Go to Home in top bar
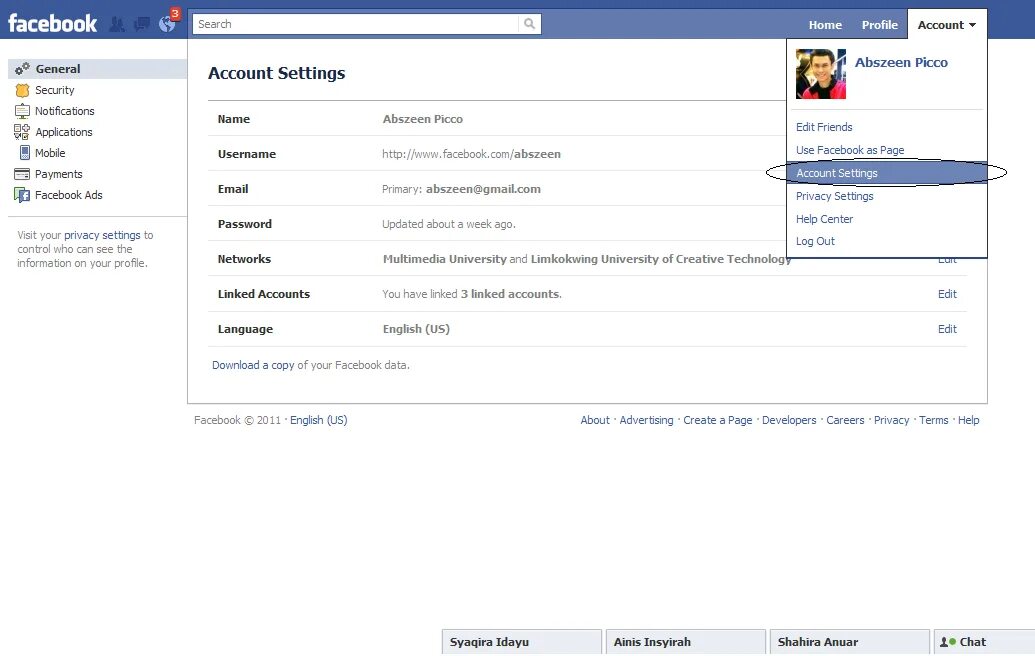1035x656 pixels. [x=825, y=24]
